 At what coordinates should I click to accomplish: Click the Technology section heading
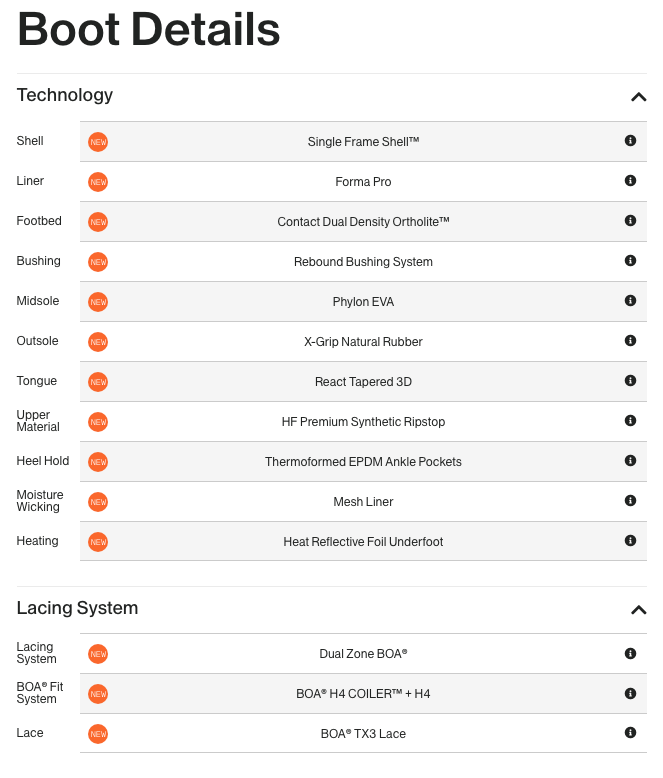tap(65, 95)
